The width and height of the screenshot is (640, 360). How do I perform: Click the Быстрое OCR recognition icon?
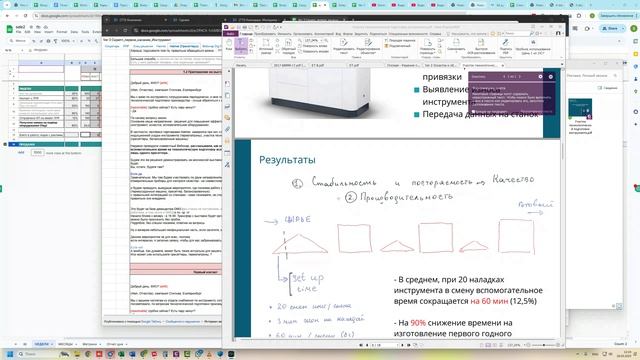click(481, 47)
